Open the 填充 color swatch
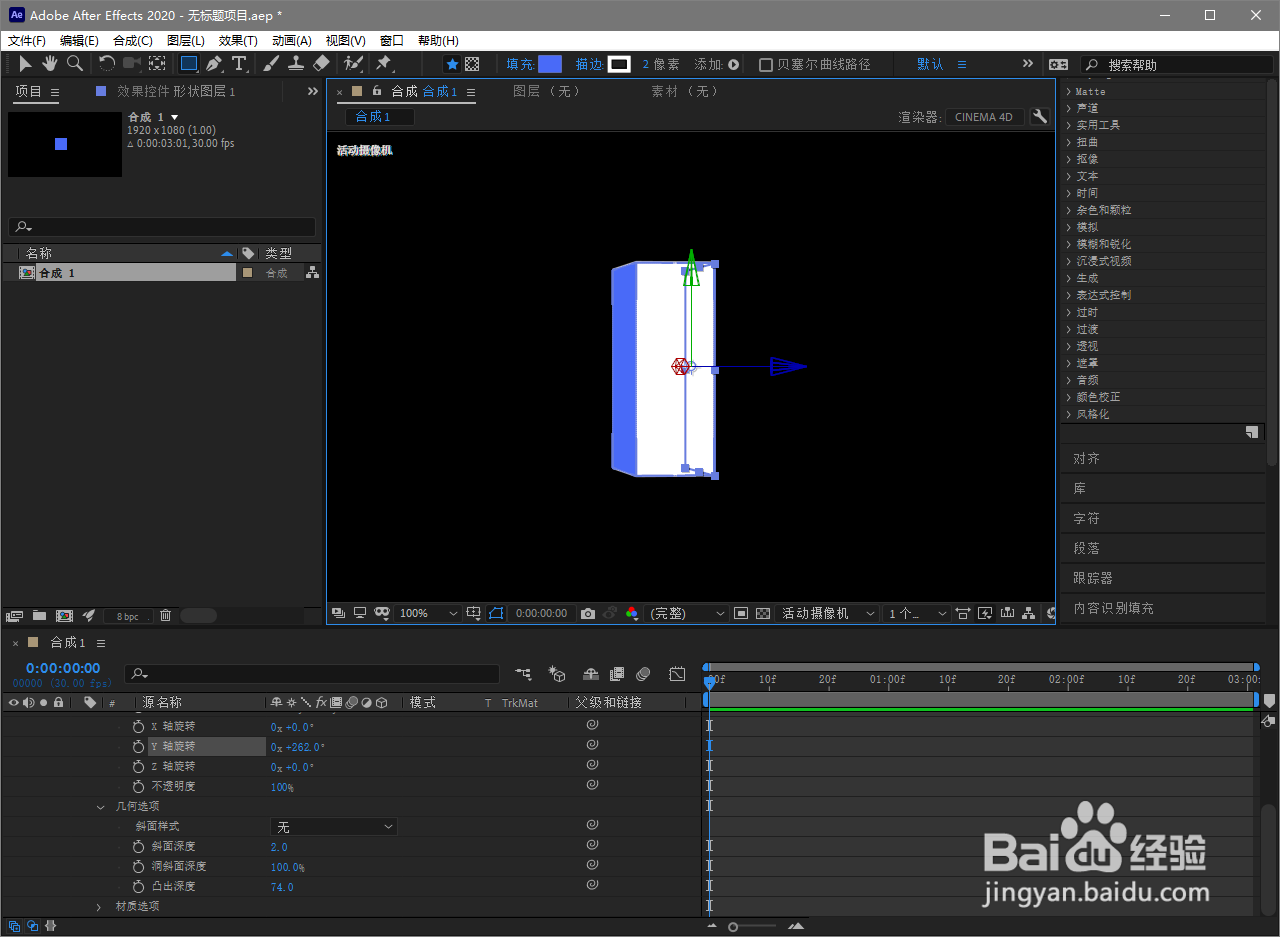This screenshot has width=1280, height=937. 551,64
